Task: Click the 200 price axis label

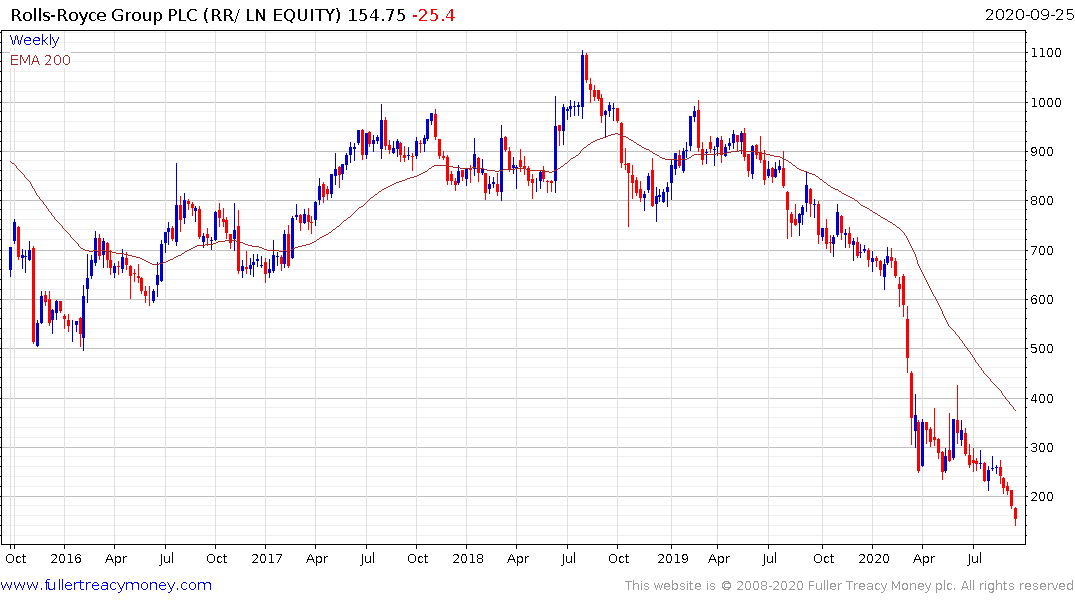Action: point(1042,496)
